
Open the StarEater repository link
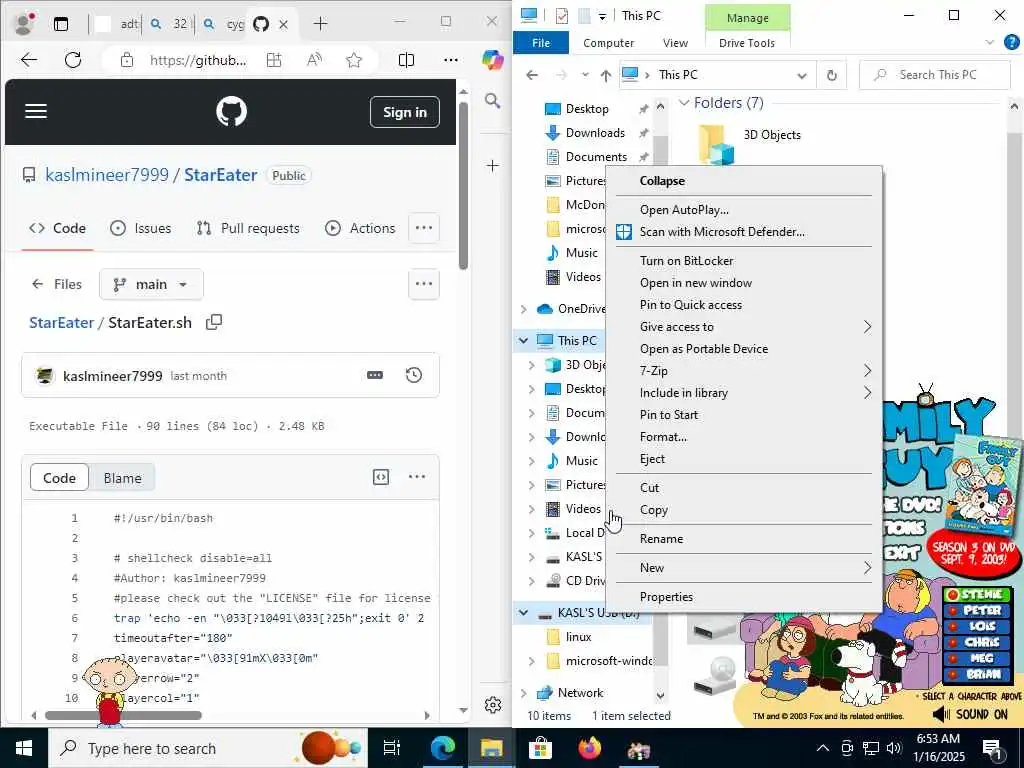[220, 175]
